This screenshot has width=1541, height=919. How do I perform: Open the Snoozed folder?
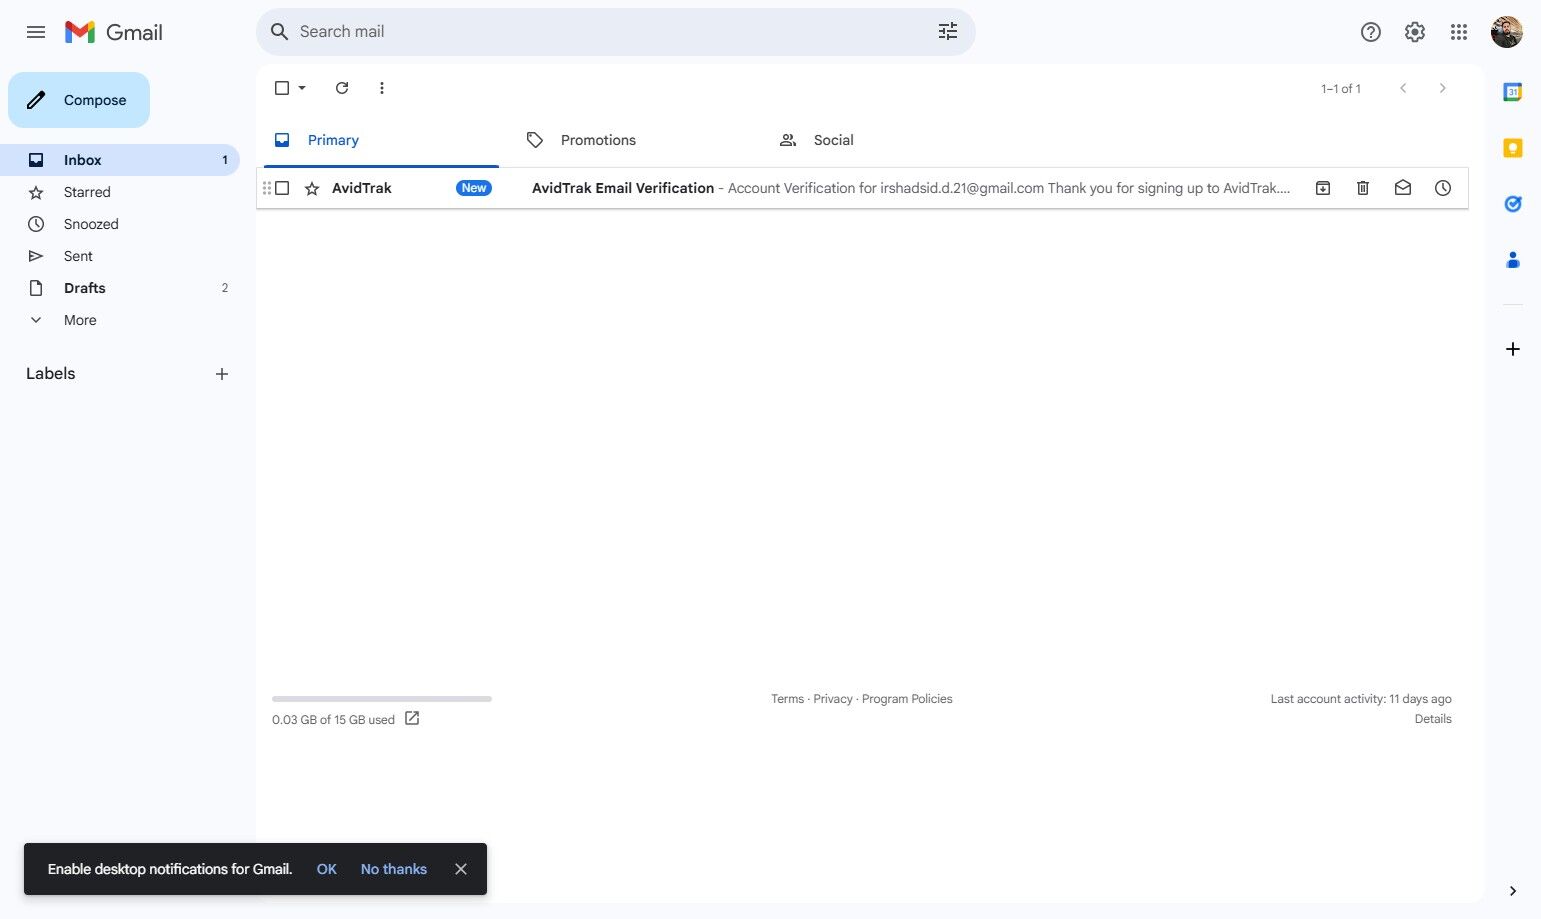(120, 224)
